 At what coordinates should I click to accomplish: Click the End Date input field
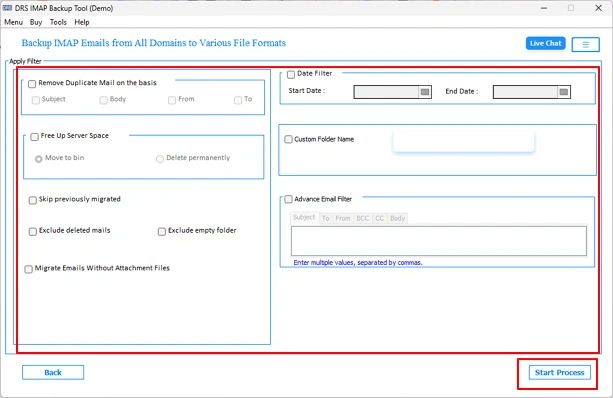pos(525,92)
